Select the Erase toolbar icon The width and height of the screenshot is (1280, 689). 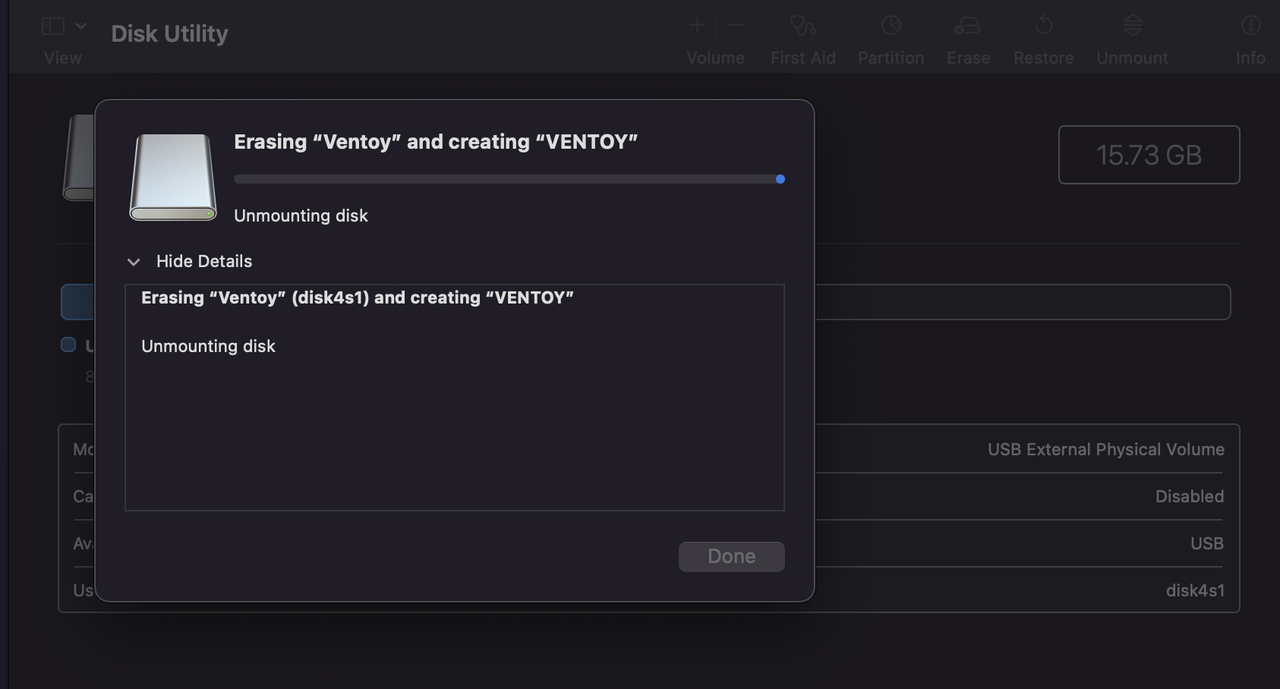[967, 26]
